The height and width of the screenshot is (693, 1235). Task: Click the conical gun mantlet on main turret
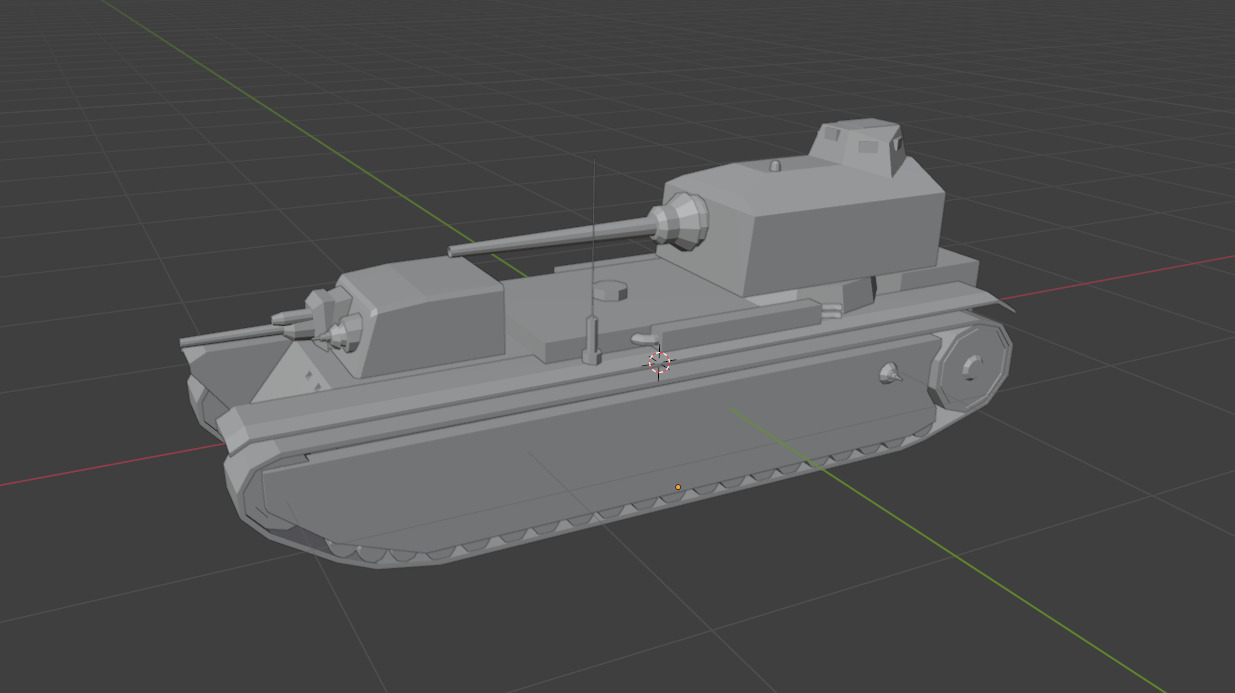point(681,221)
